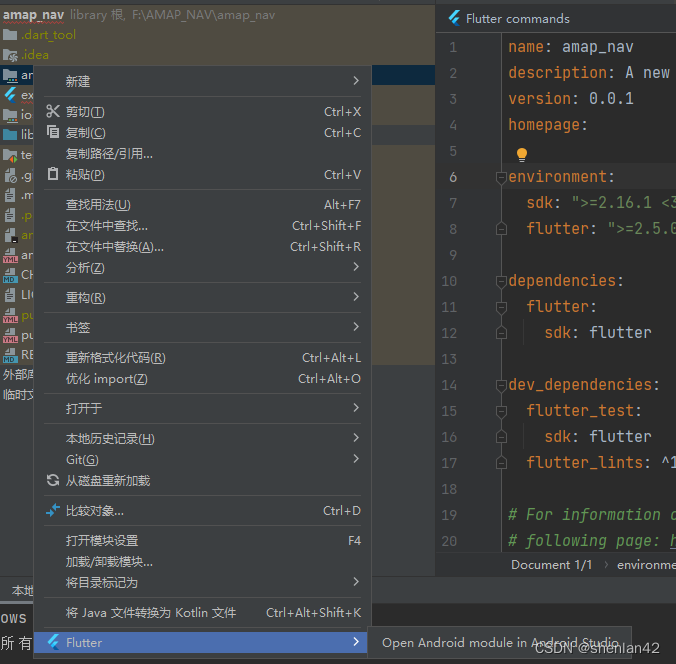Click the fold end marker at line 16
Viewport: 676px width, 664px height.
[x=501, y=437]
